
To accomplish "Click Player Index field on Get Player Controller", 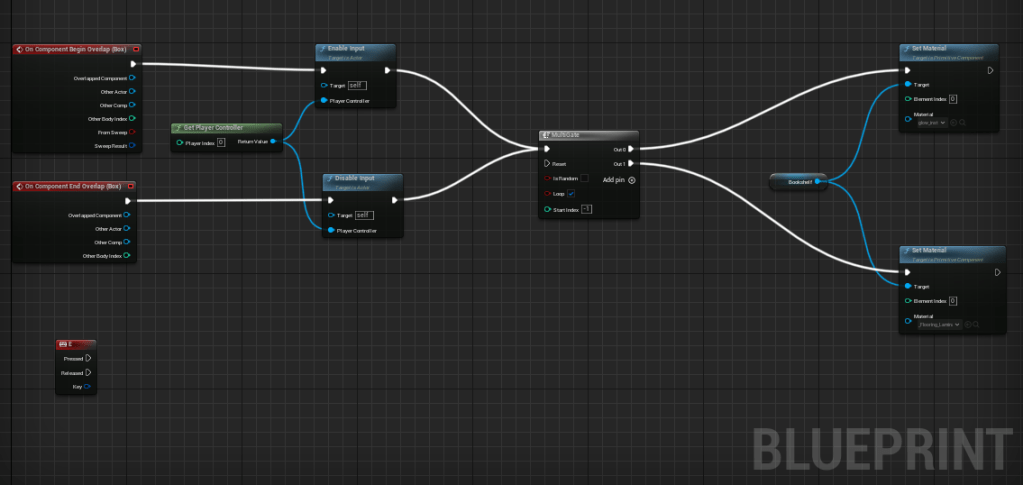I will point(220,142).
